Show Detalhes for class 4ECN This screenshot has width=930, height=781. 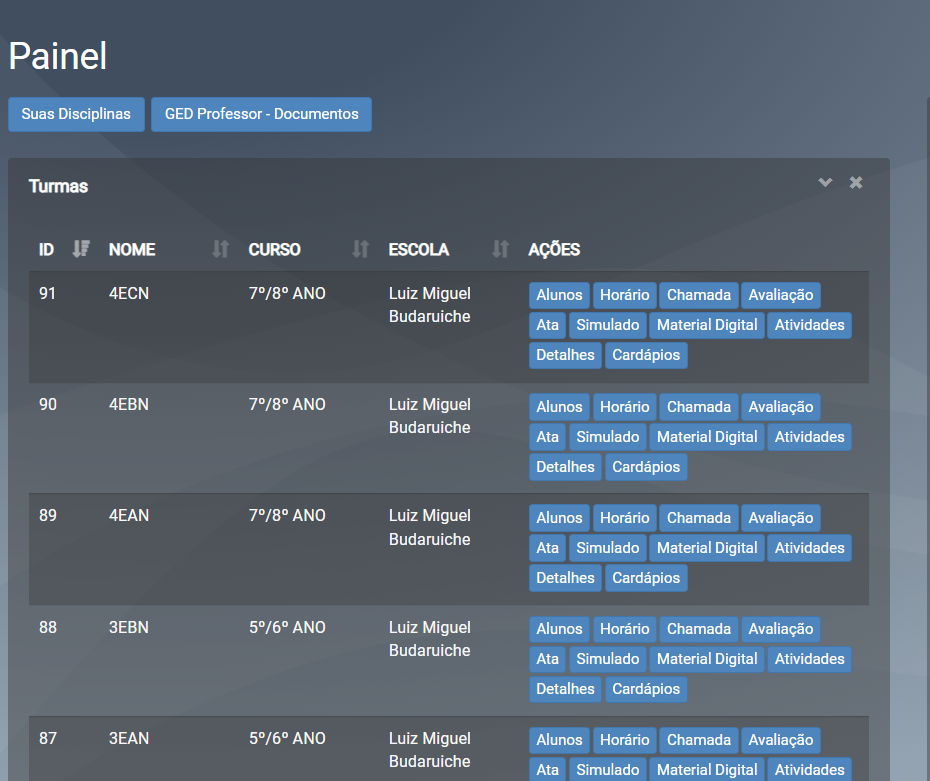565,355
